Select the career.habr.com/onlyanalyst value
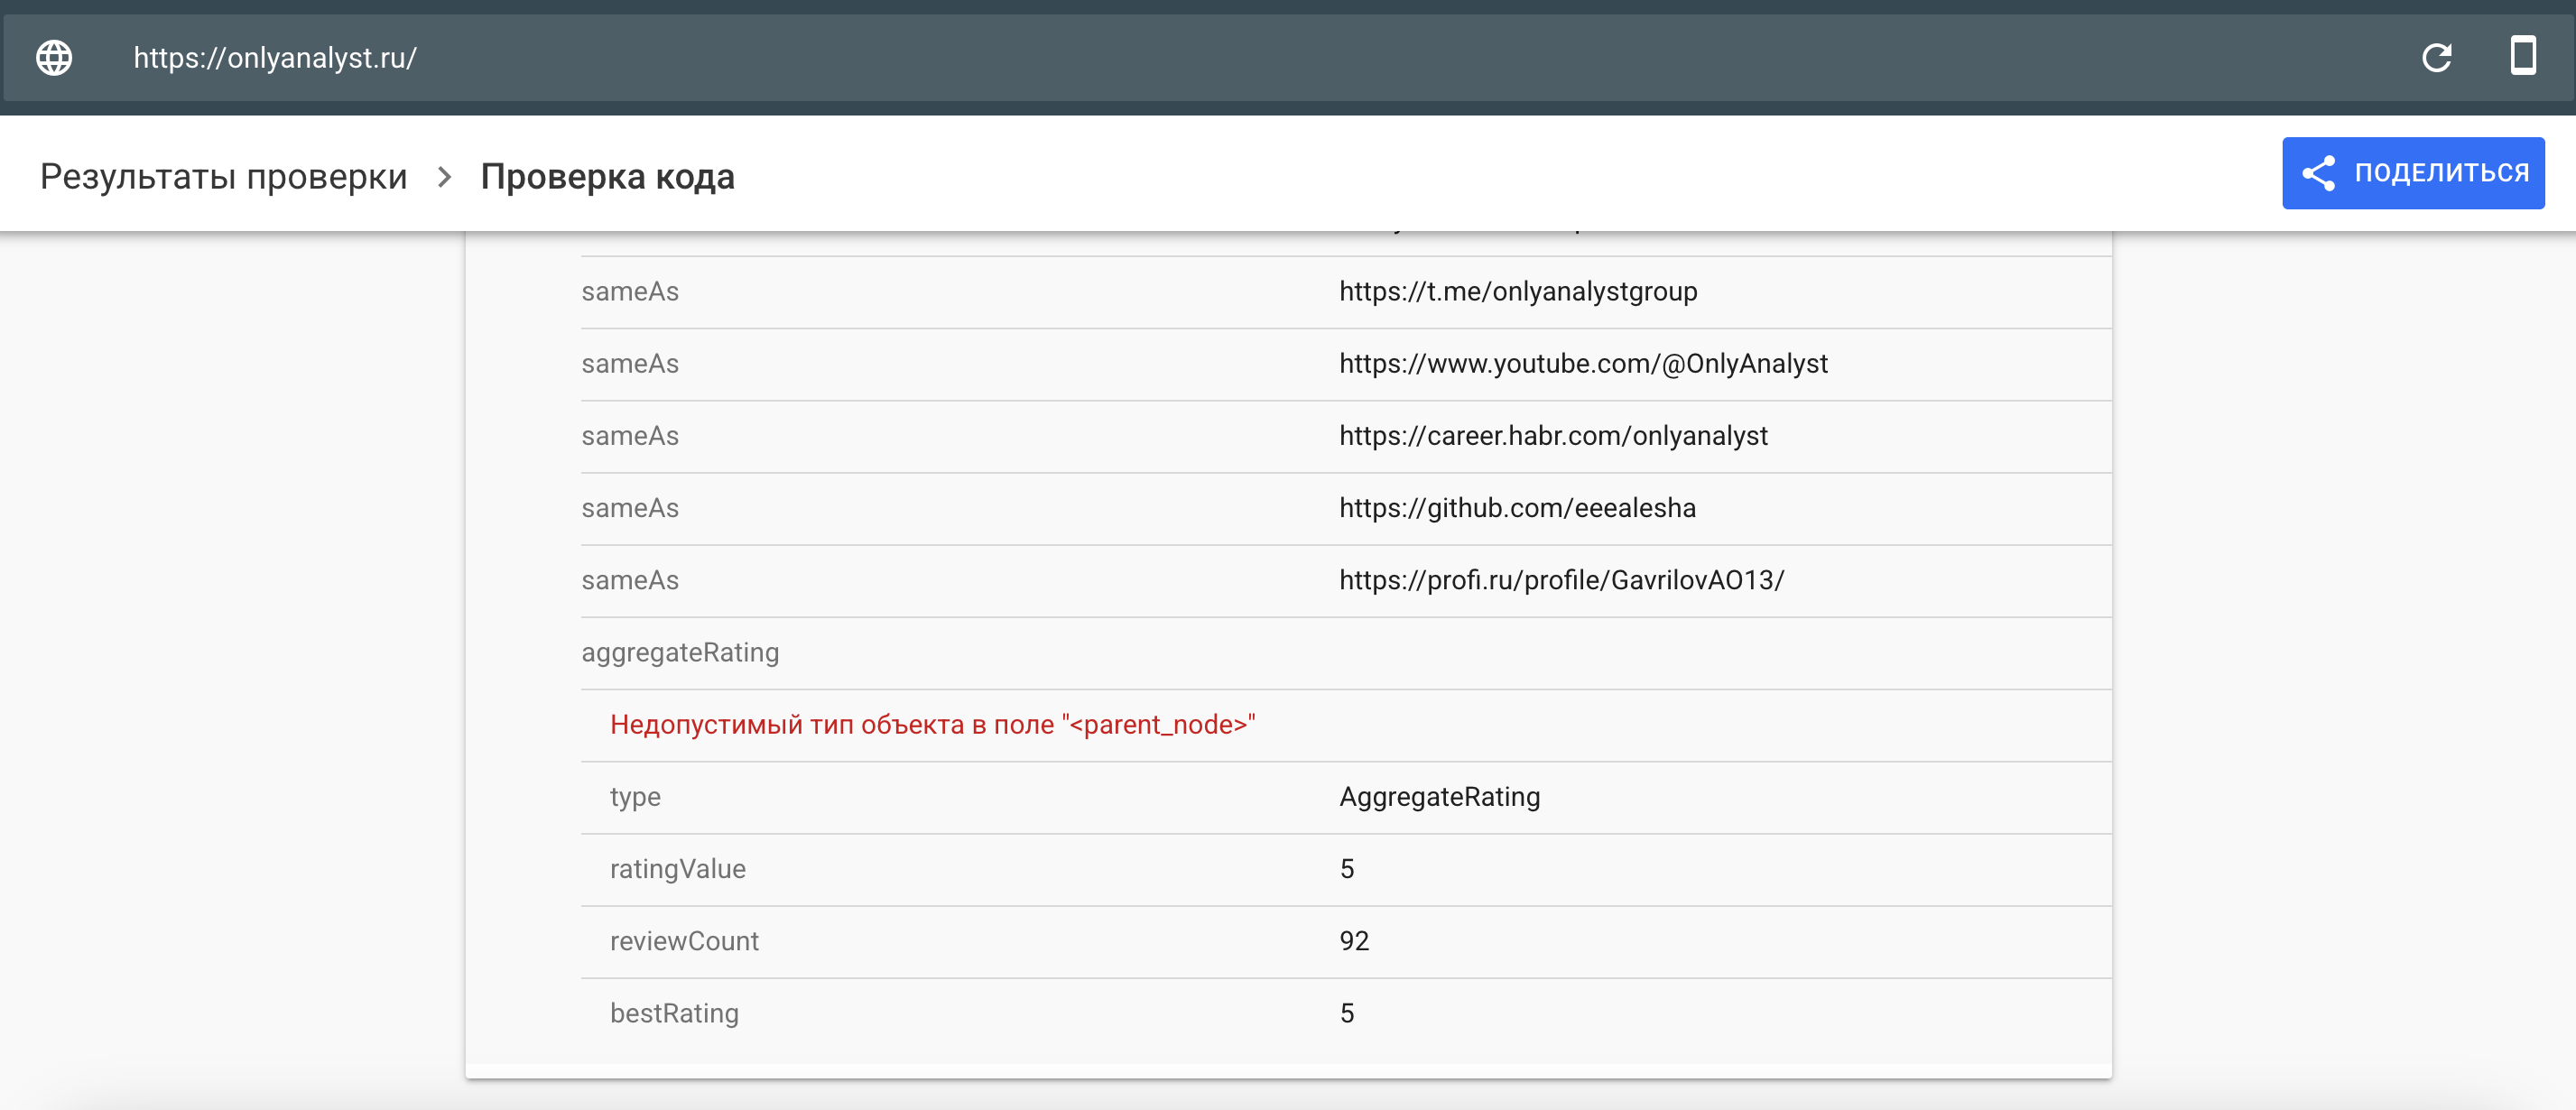The image size is (2576, 1110). [x=1553, y=436]
